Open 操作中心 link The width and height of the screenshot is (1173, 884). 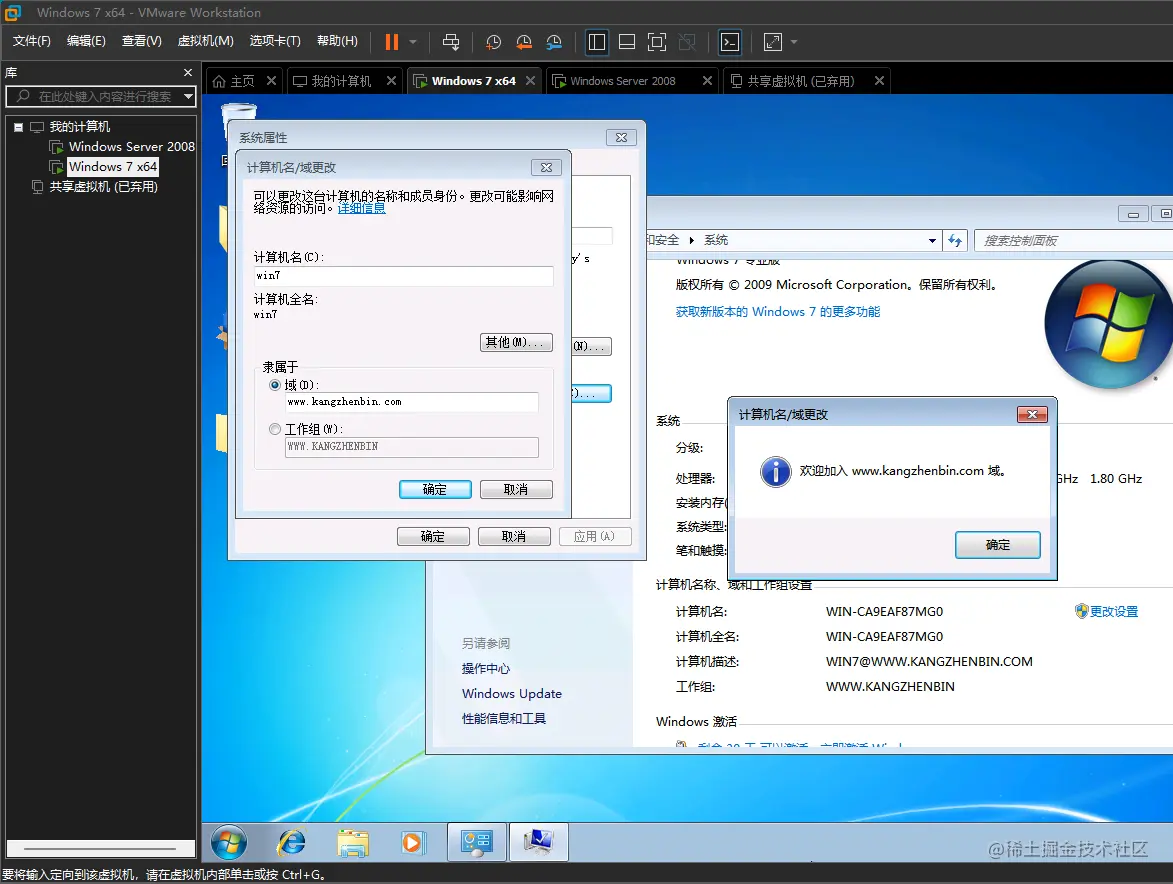pos(486,669)
